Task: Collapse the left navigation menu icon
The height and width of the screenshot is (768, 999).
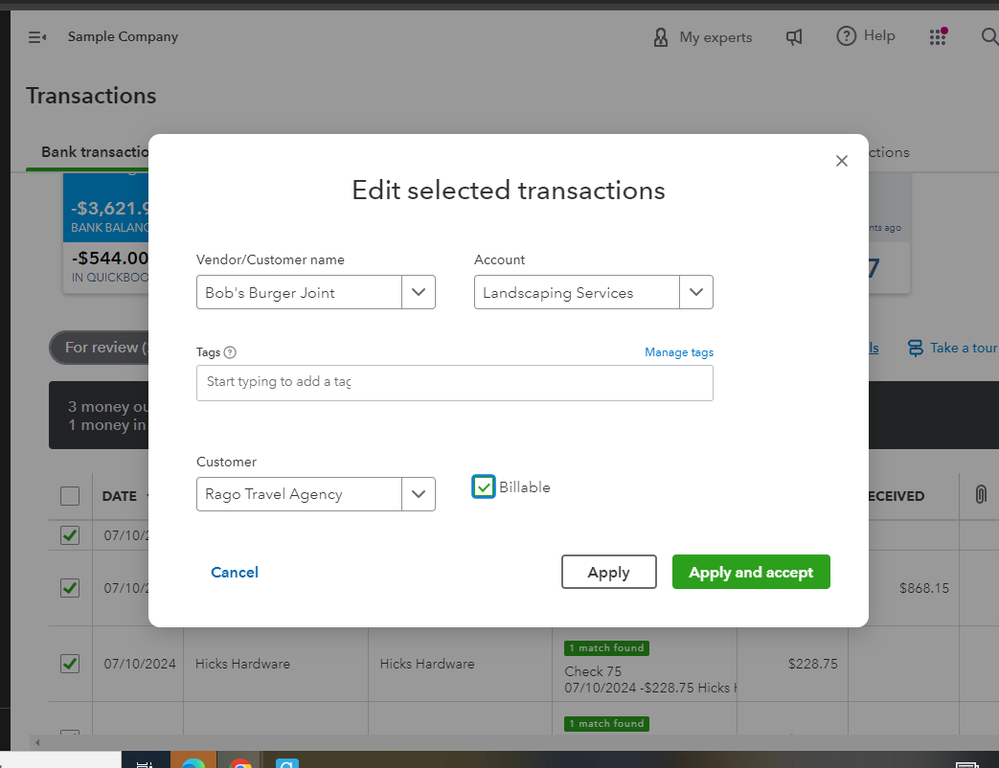Action: (x=37, y=37)
